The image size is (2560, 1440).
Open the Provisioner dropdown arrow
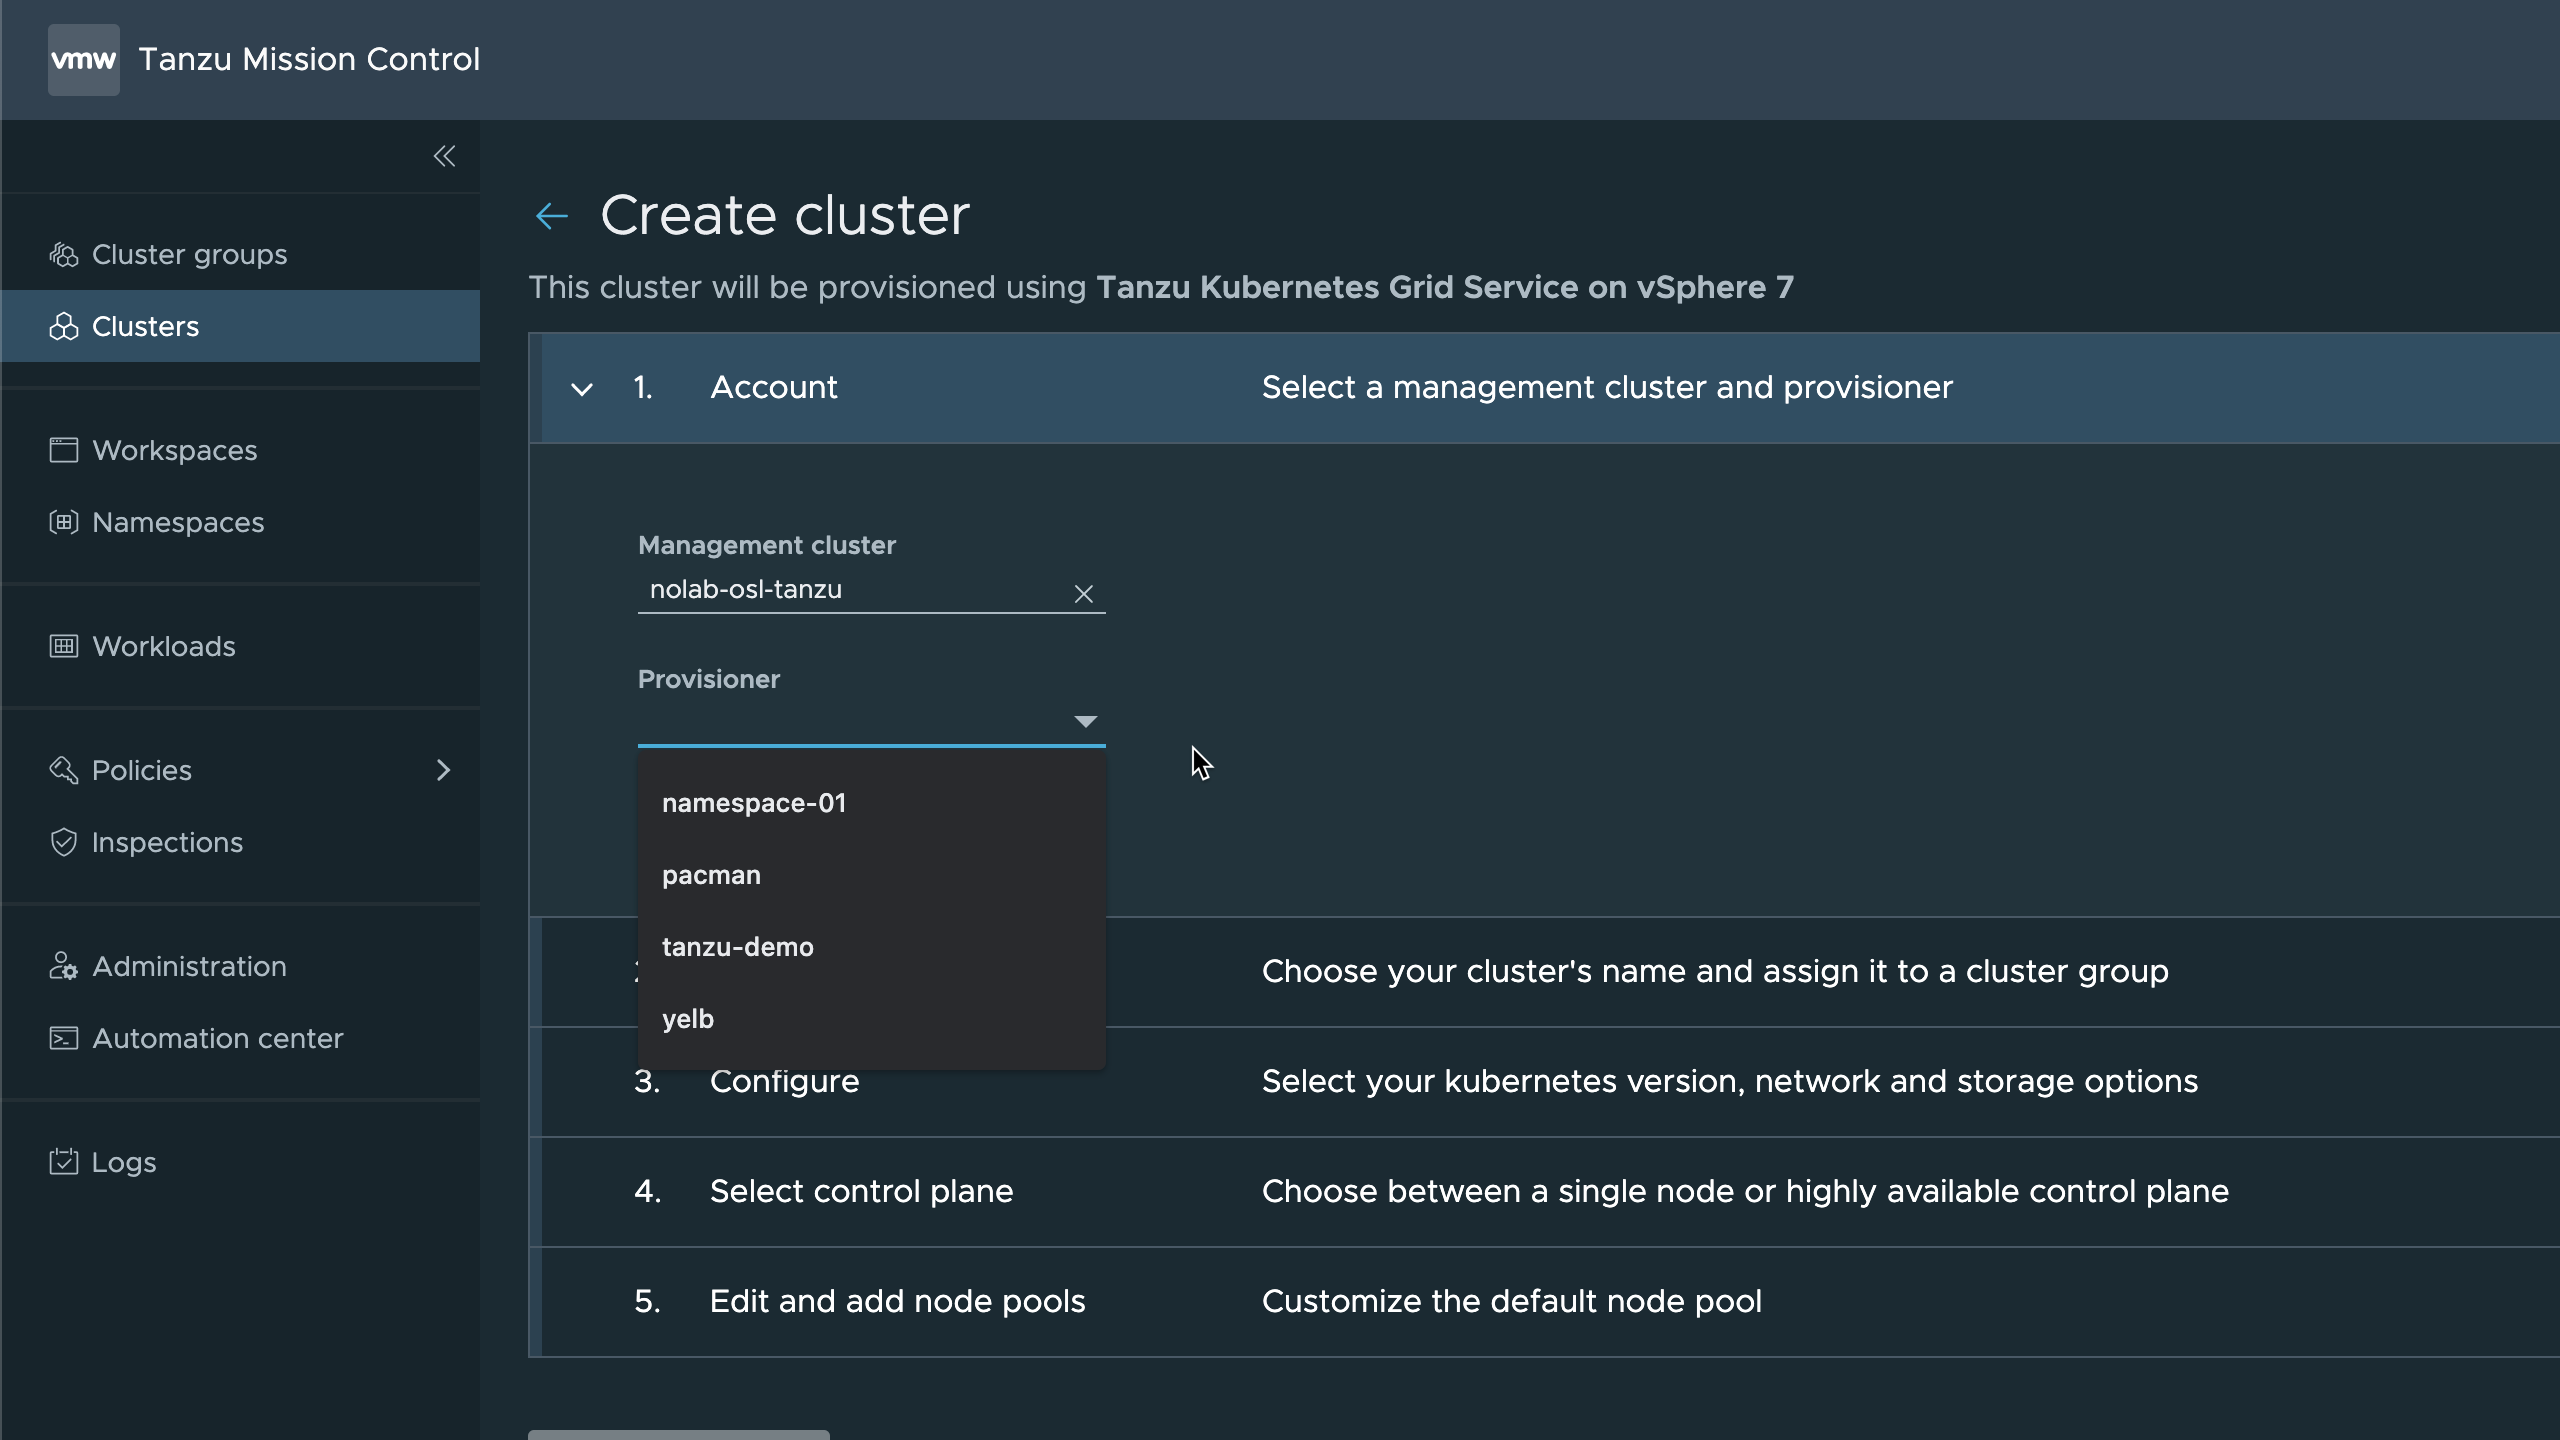[x=1085, y=721]
